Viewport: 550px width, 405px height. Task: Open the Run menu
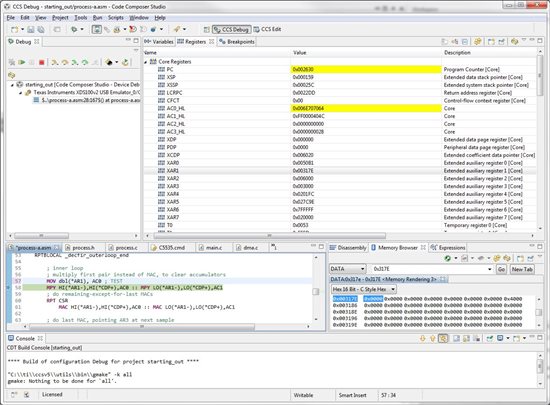click(x=97, y=18)
